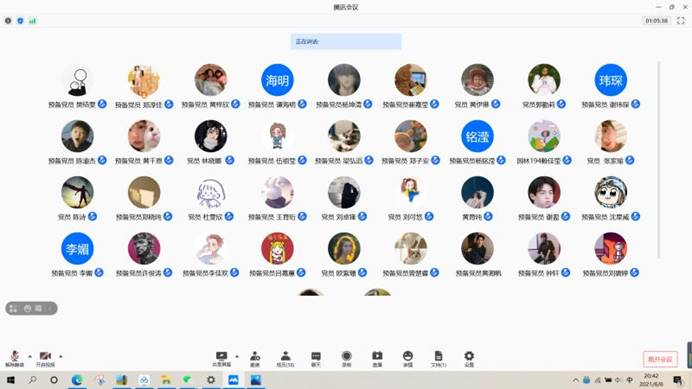
Task: Open the invite participants icon
Action: click(255, 359)
